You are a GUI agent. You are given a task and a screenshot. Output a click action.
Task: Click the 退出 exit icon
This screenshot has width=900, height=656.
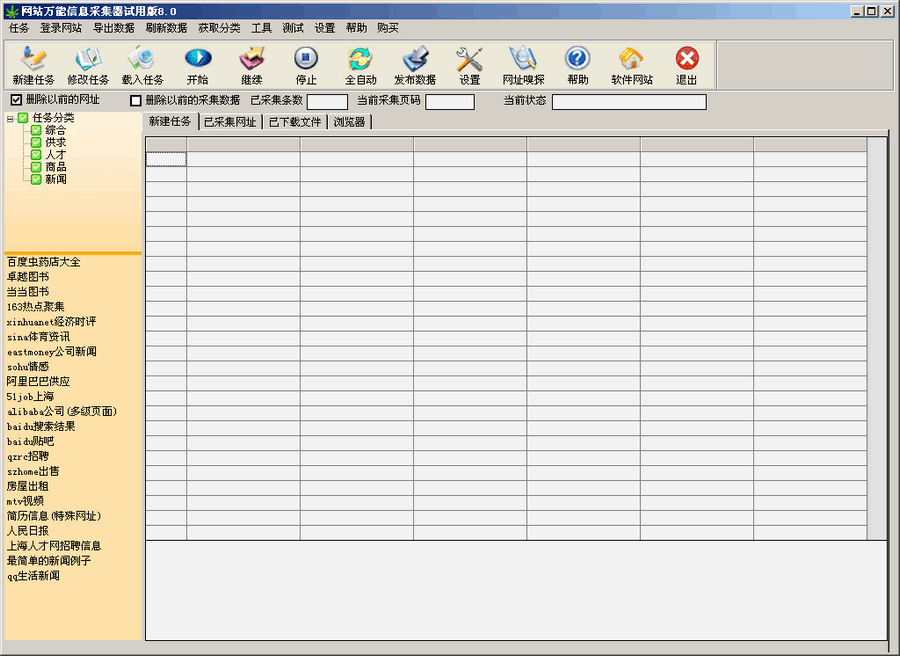pyautogui.click(x=686, y=59)
